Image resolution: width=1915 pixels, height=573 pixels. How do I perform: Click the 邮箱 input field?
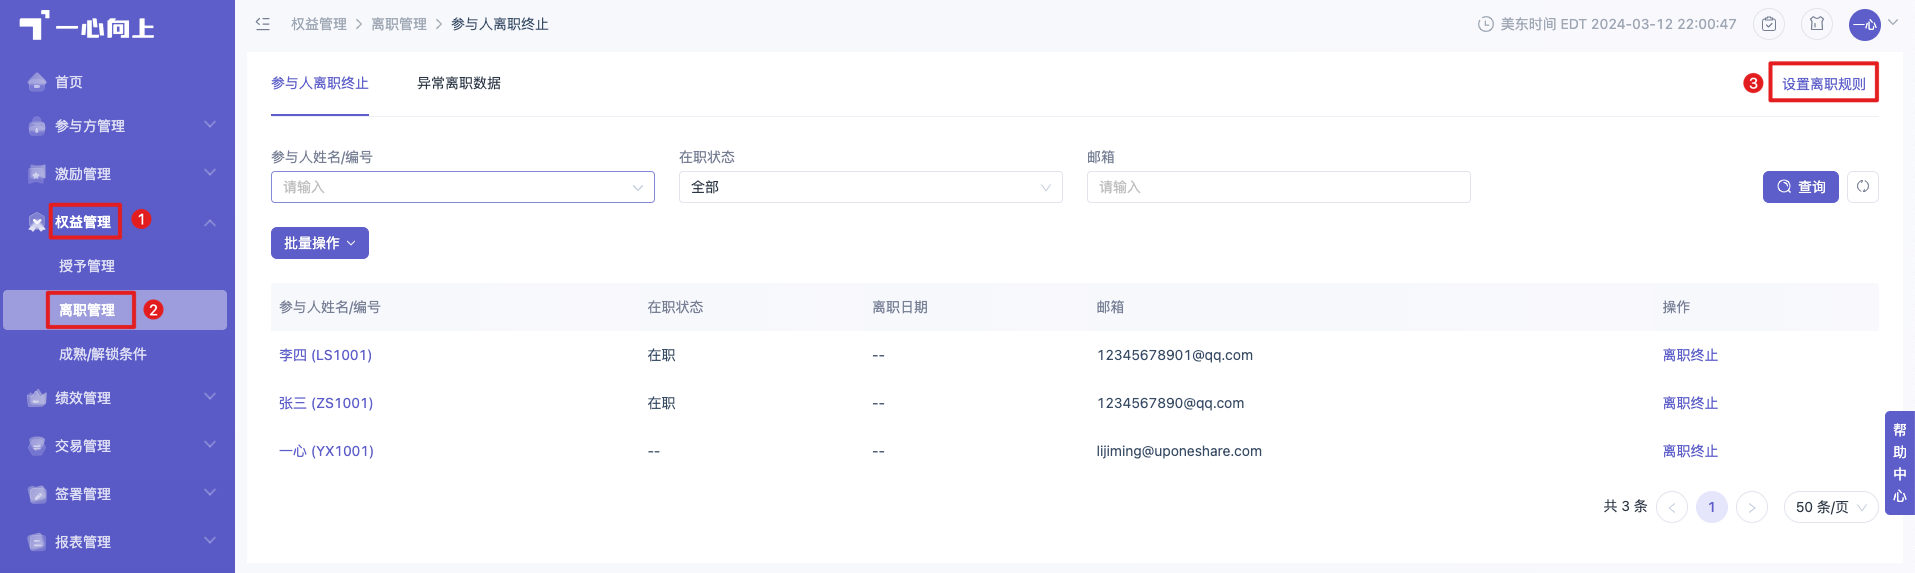(1279, 187)
